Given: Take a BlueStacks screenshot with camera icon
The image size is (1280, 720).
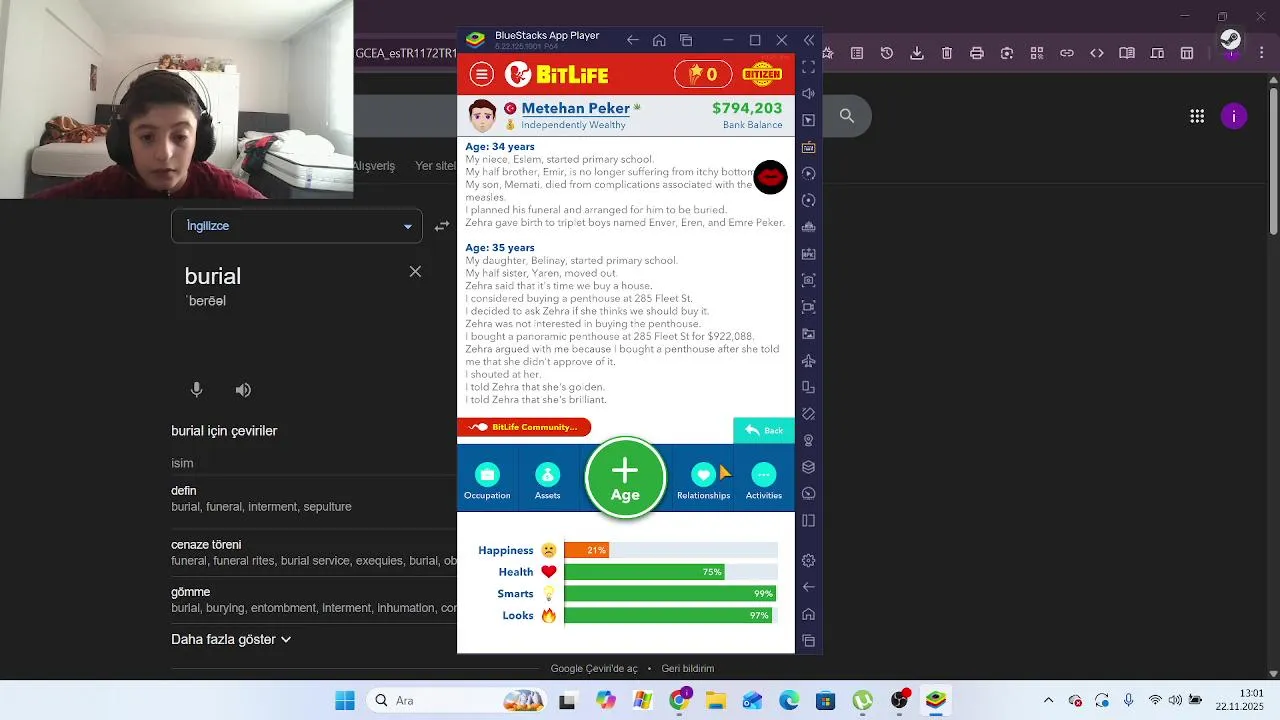Looking at the screenshot, I should click(809, 280).
